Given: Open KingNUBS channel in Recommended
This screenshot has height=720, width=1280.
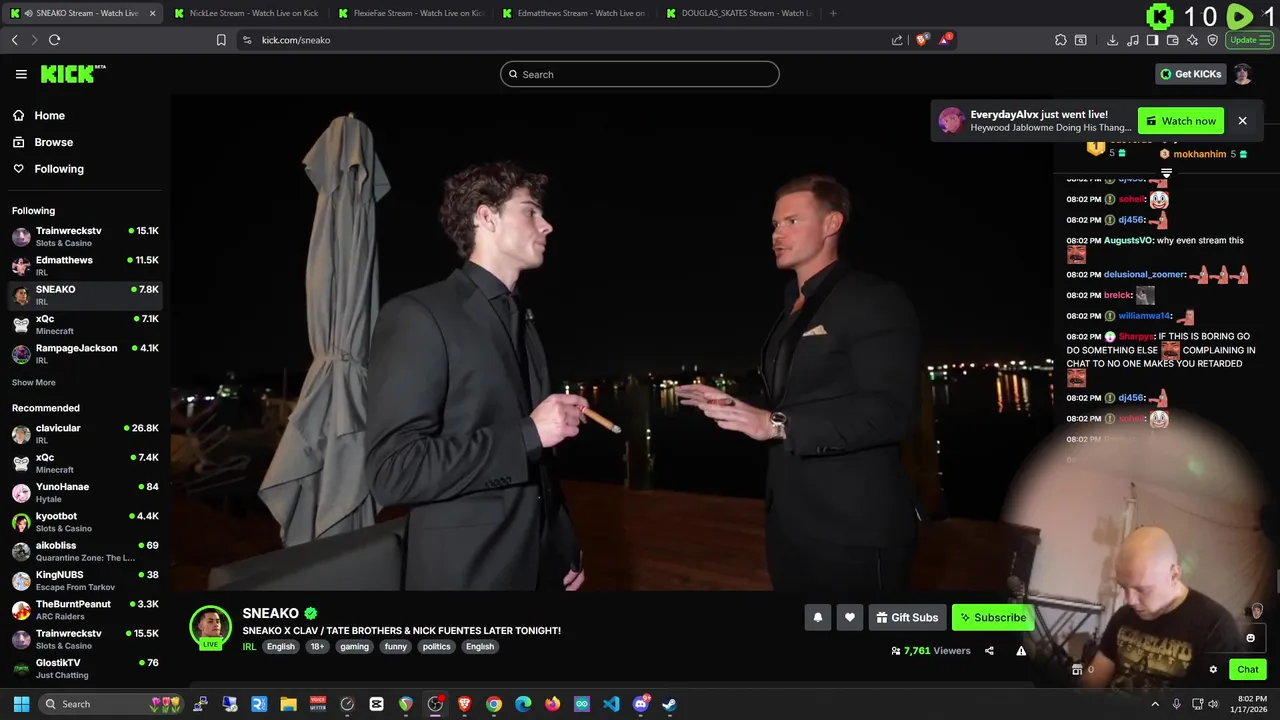Looking at the screenshot, I should click(85, 580).
